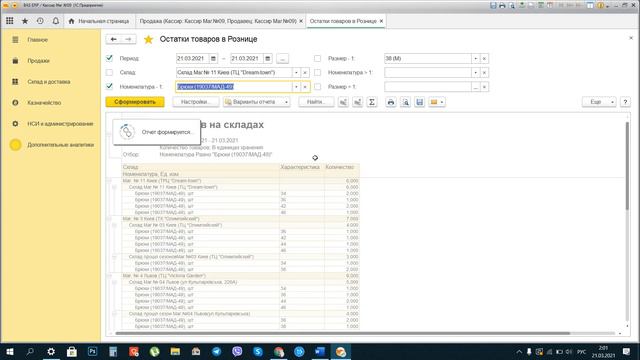Enable the Размер > 1 checkbox

pos(317,87)
